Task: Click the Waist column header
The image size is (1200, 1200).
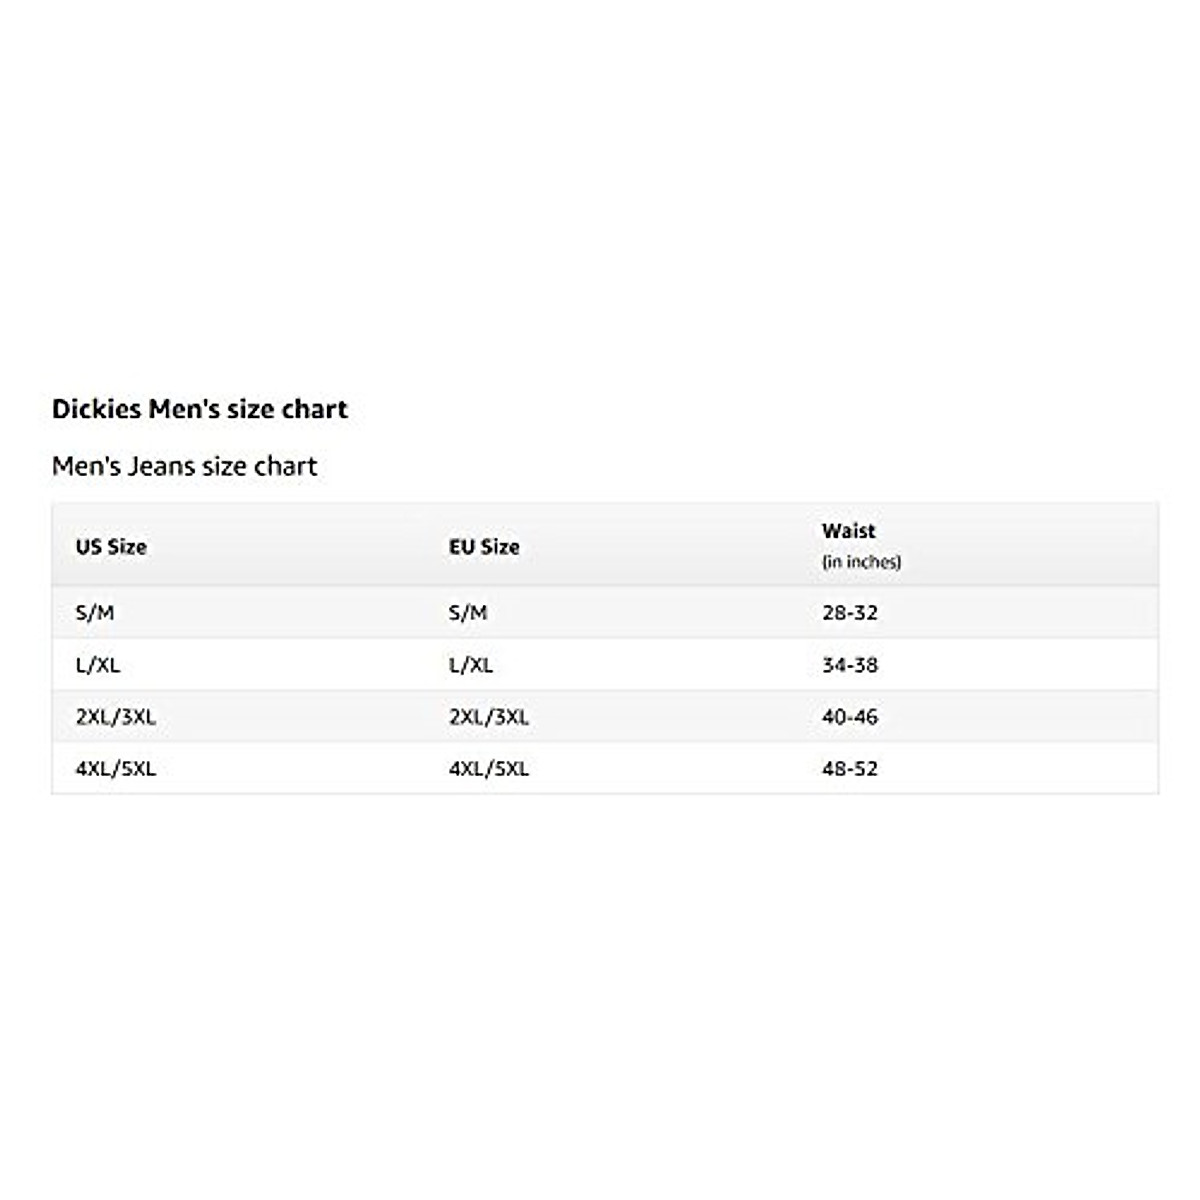Action: tap(848, 531)
